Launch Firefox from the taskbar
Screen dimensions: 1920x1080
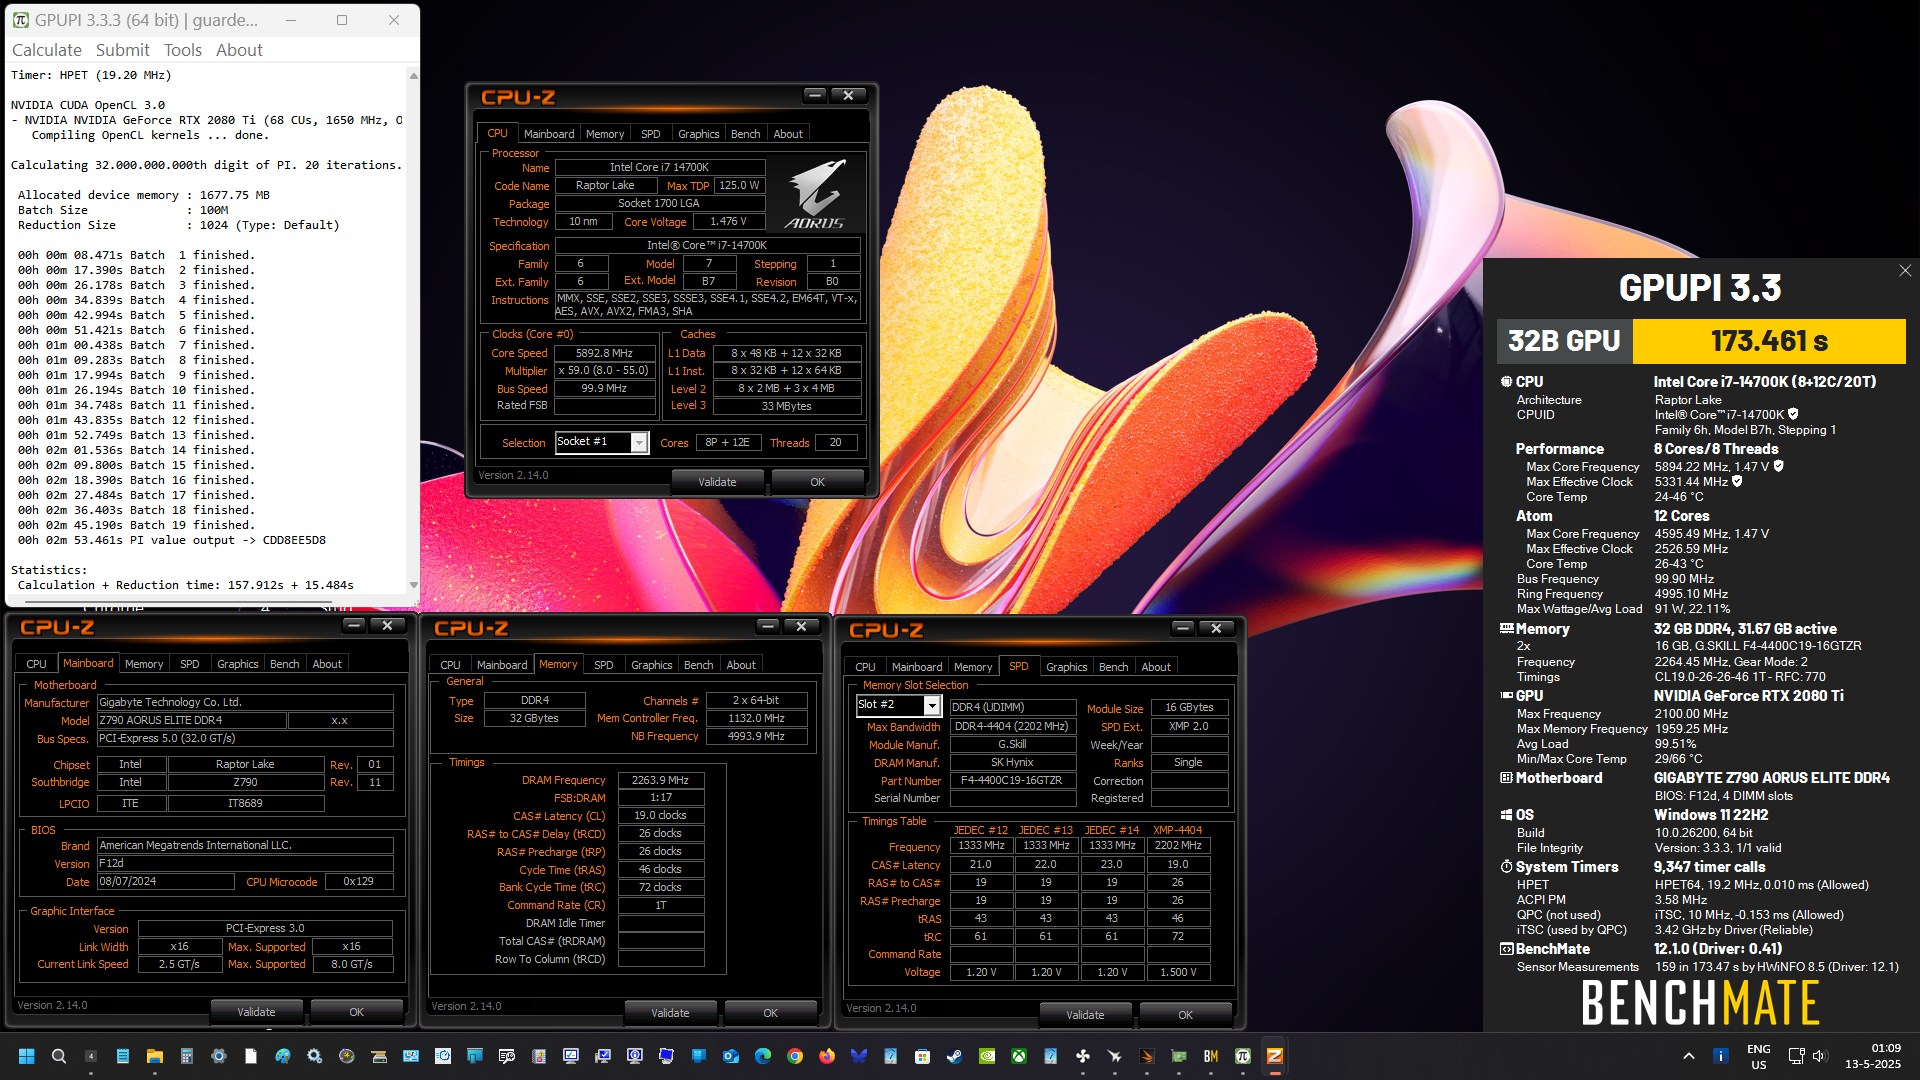827,1056
